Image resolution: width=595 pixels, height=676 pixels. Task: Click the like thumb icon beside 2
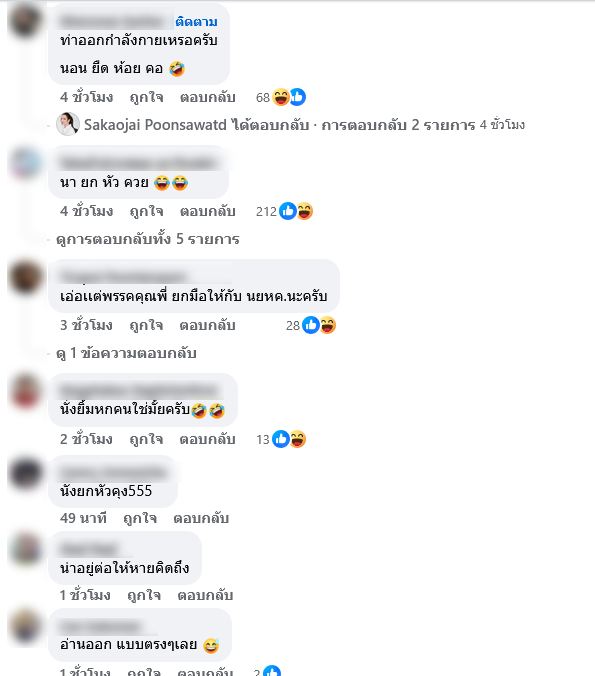272,672
